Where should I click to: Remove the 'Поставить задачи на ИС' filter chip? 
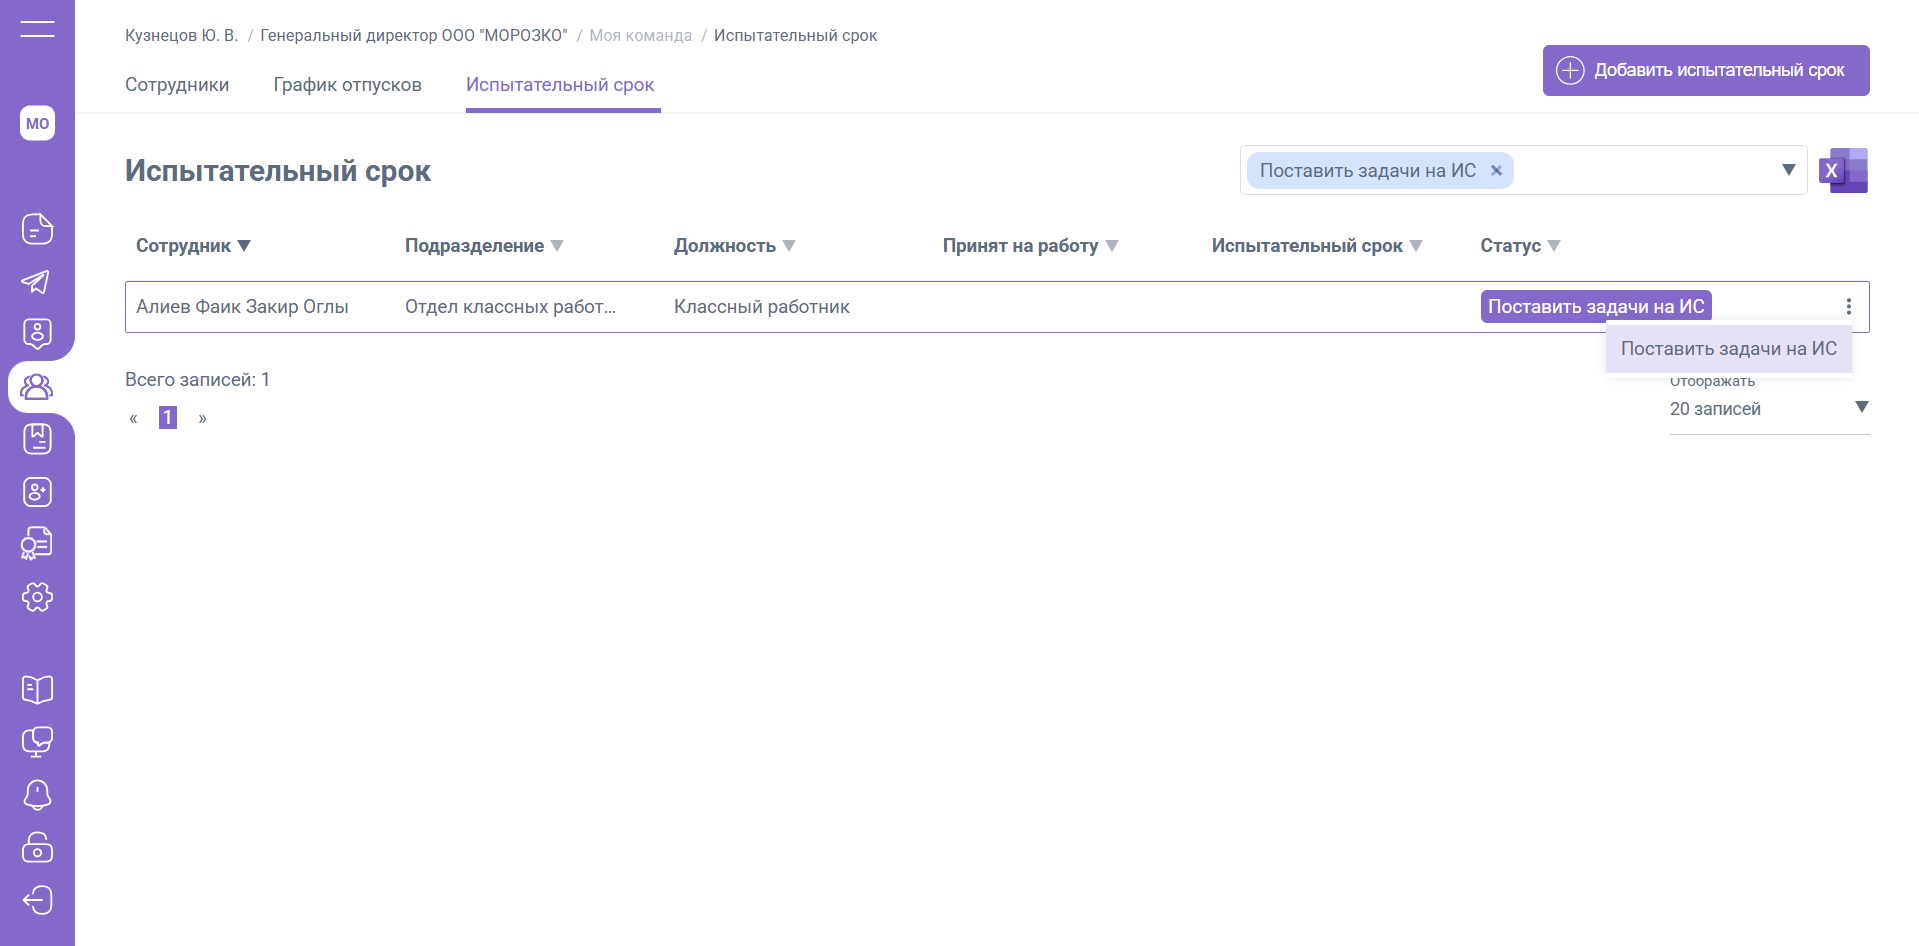(x=1496, y=171)
